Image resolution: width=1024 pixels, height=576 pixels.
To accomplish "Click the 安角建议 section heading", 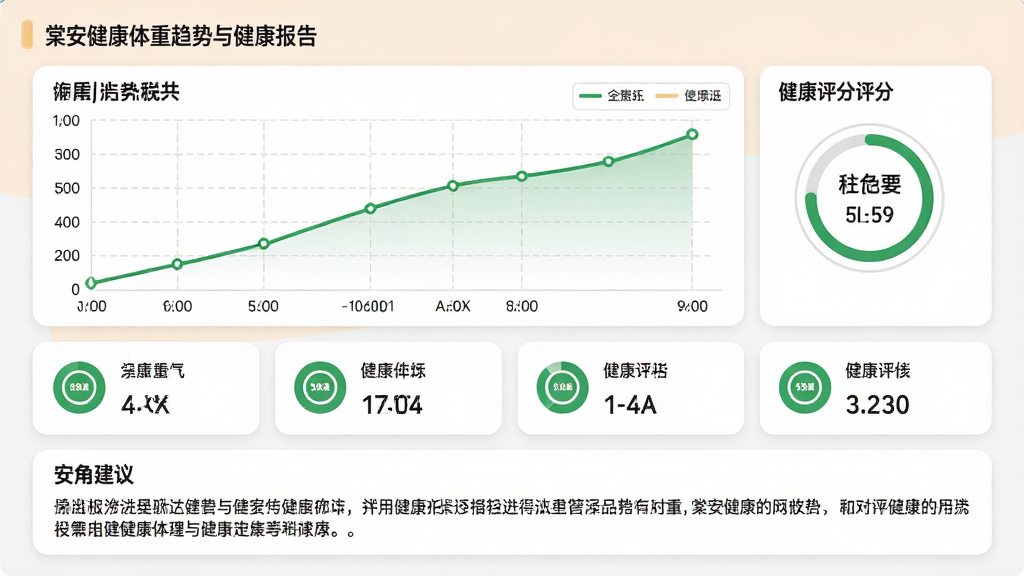I will [94, 474].
